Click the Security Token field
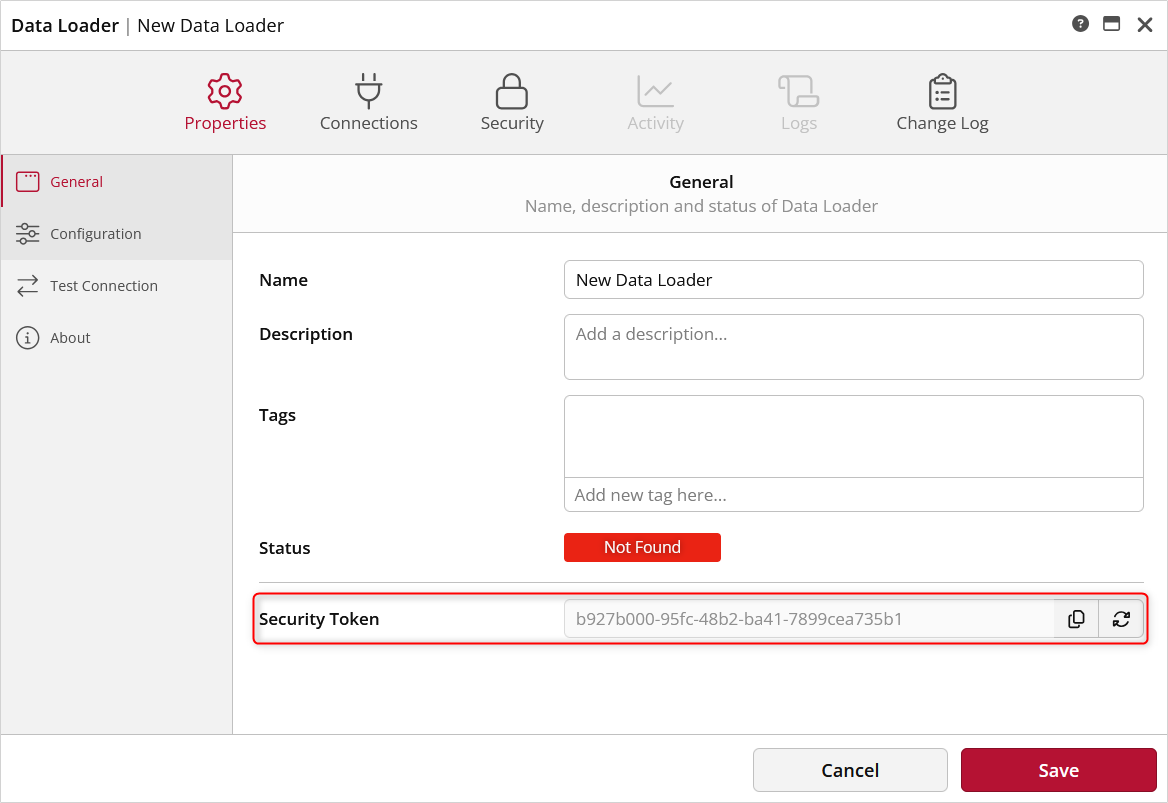 click(x=809, y=619)
